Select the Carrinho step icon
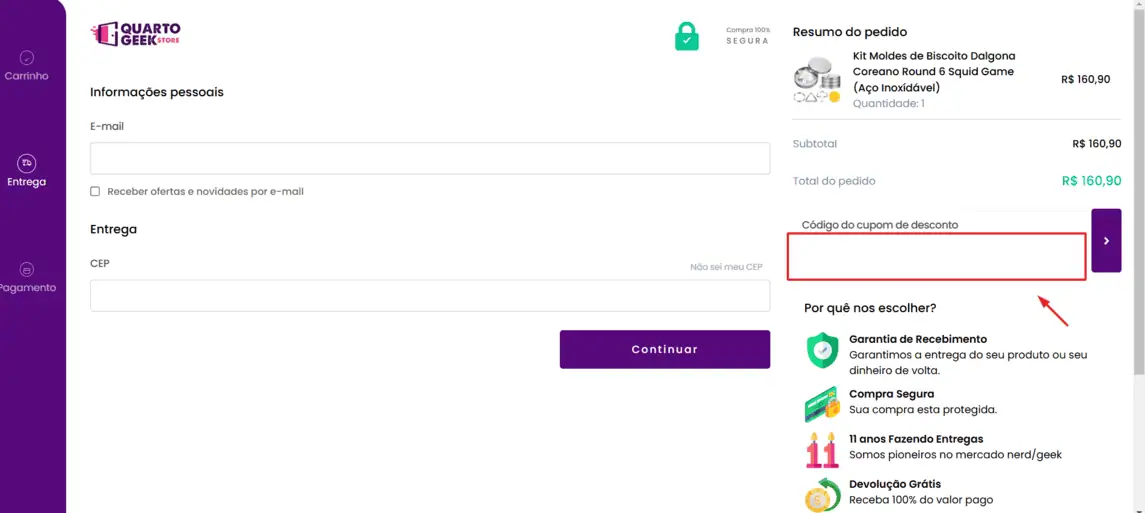The height and width of the screenshot is (513, 1145). coord(26,57)
